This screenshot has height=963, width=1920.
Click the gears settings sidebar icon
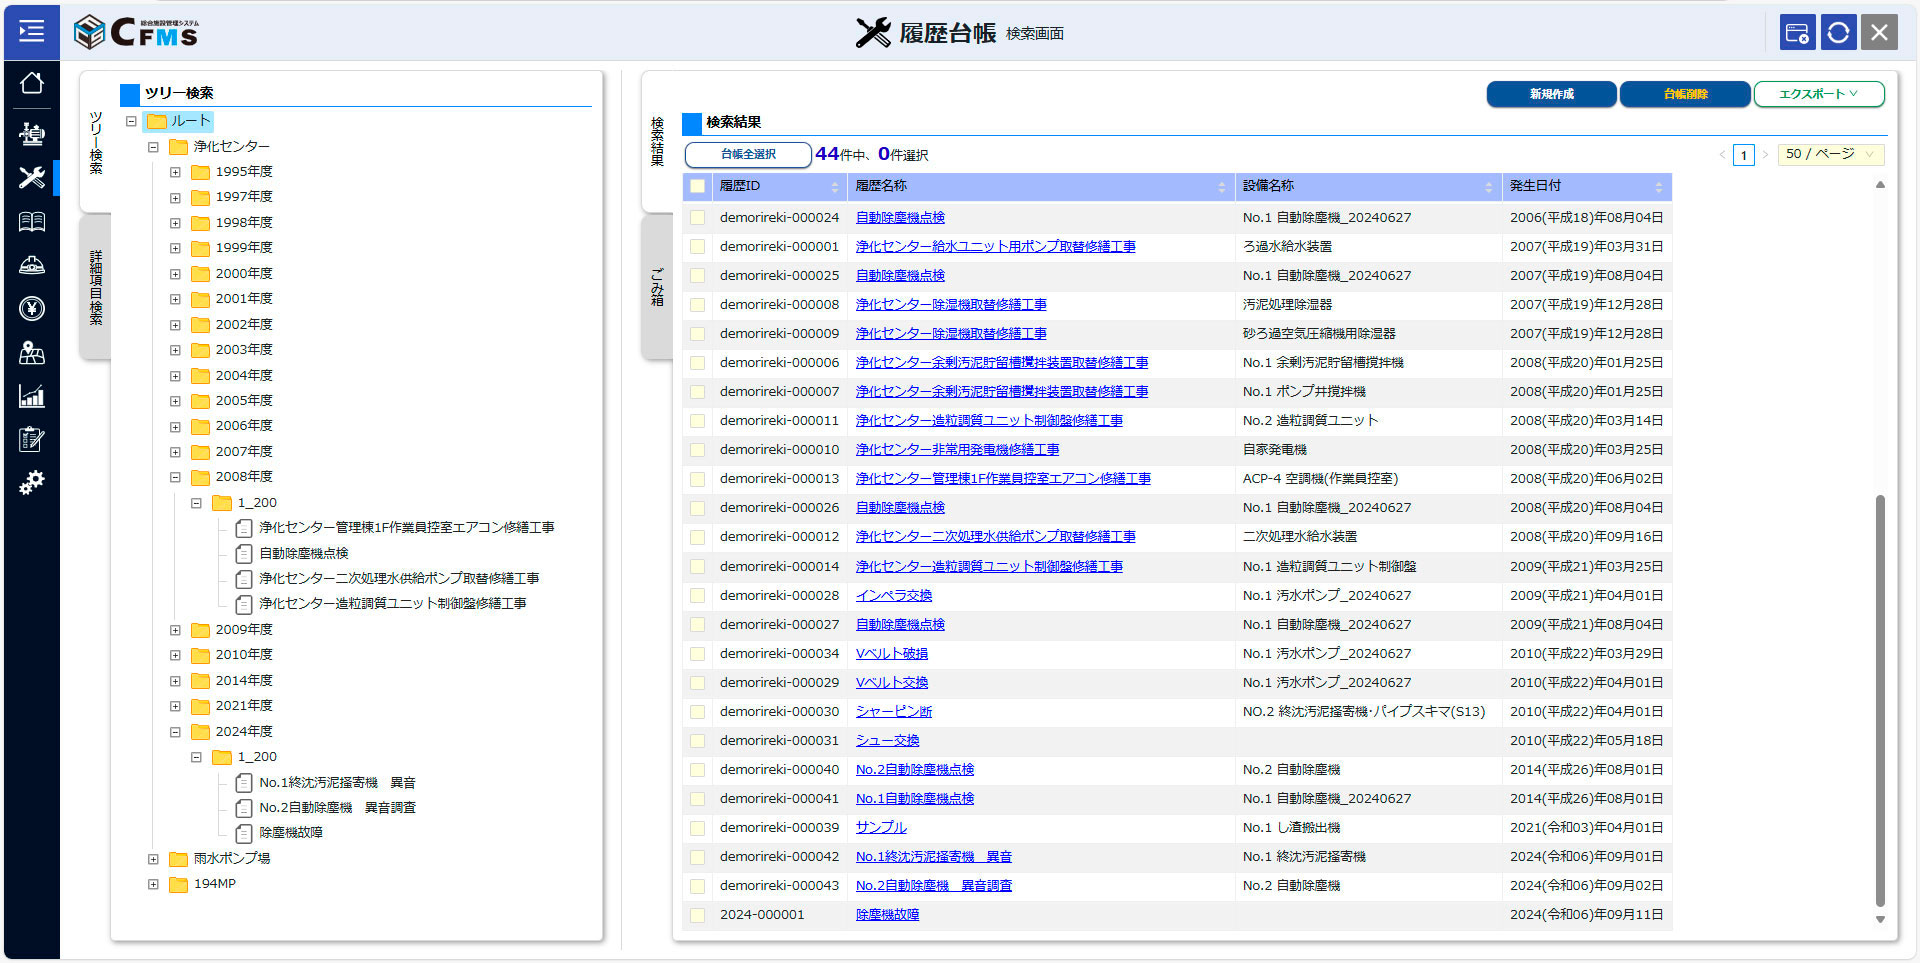31,484
